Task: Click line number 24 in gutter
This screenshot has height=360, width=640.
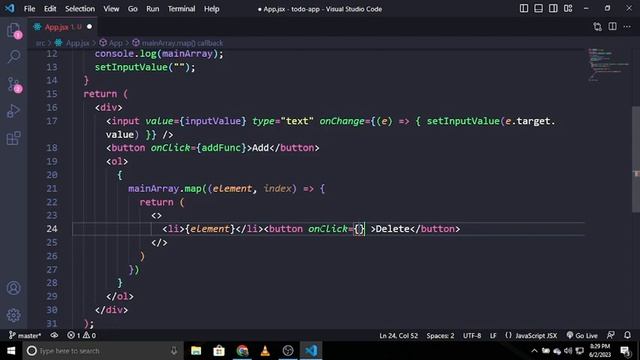Action: point(52,229)
